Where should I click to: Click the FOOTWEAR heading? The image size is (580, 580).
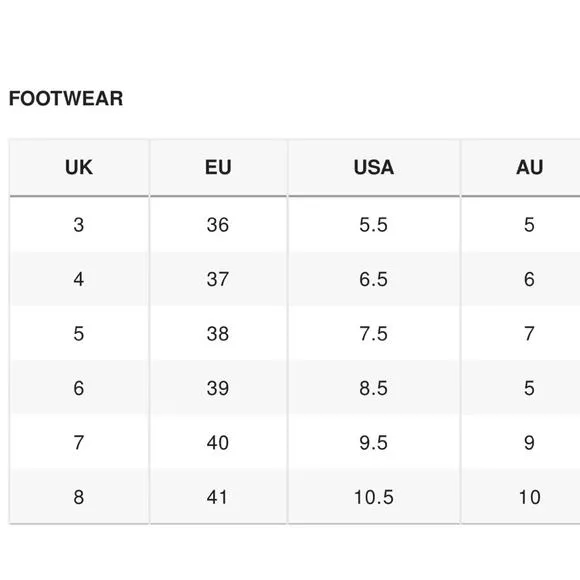pyautogui.click(x=66, y=98)
